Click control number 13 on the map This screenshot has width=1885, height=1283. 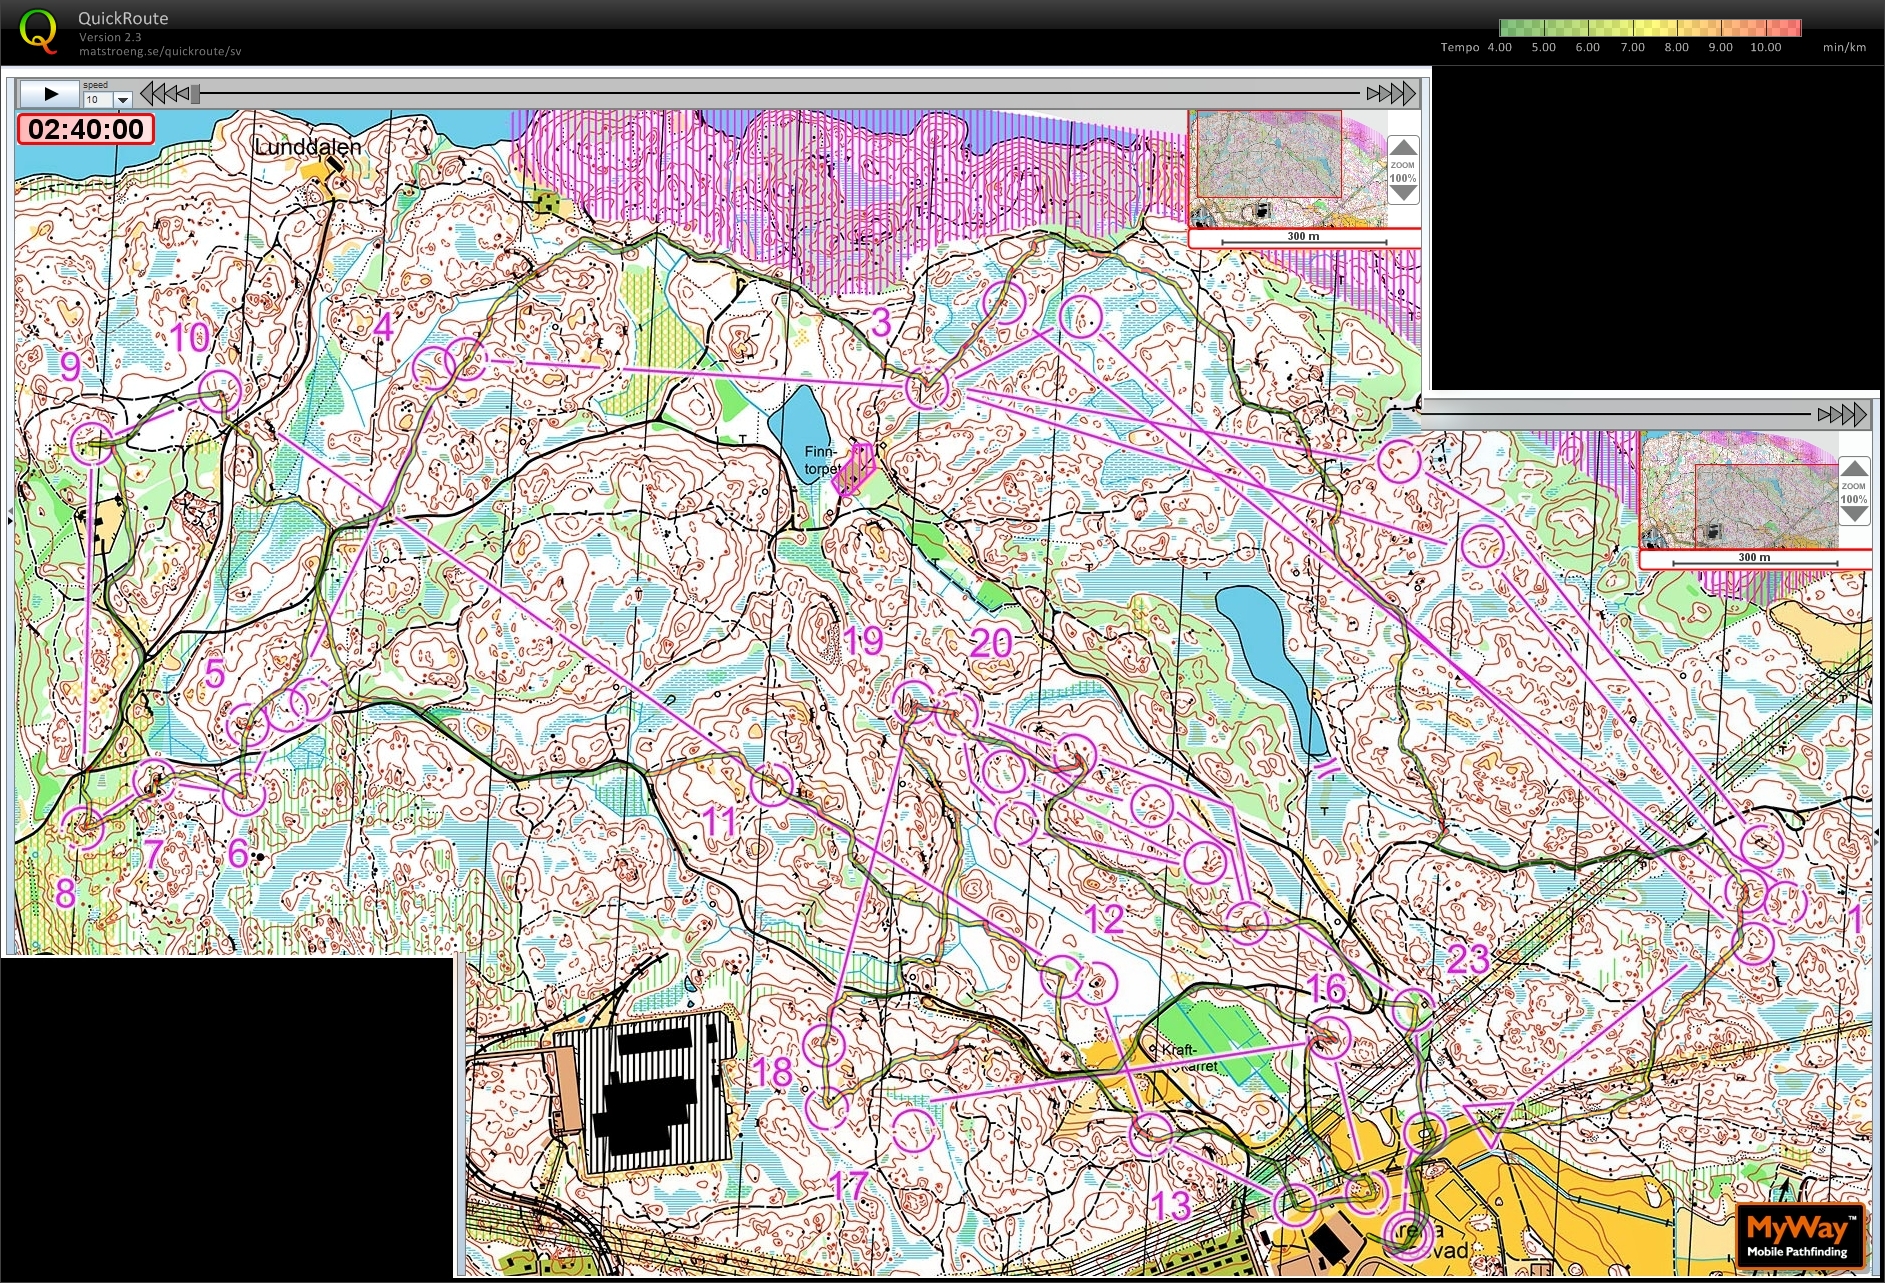(1170, 1206)
